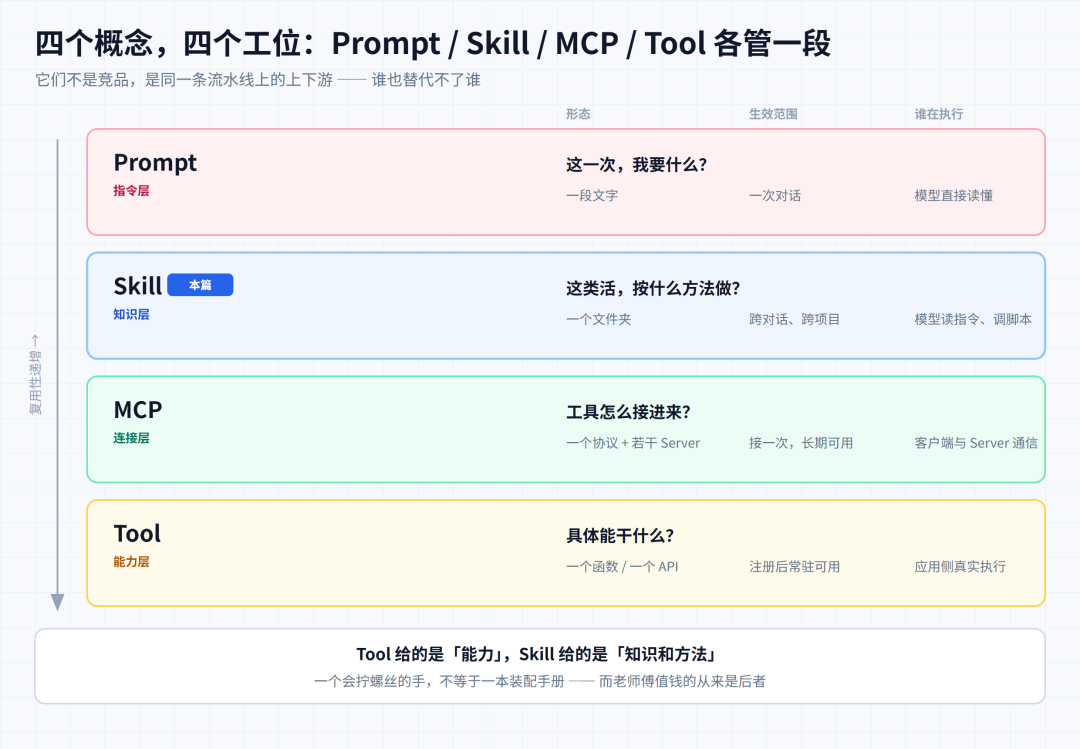Screen dimensions: 1080x749
Task: Click the blue 本篇 badge next to Skill
Action: pos(200,285)
